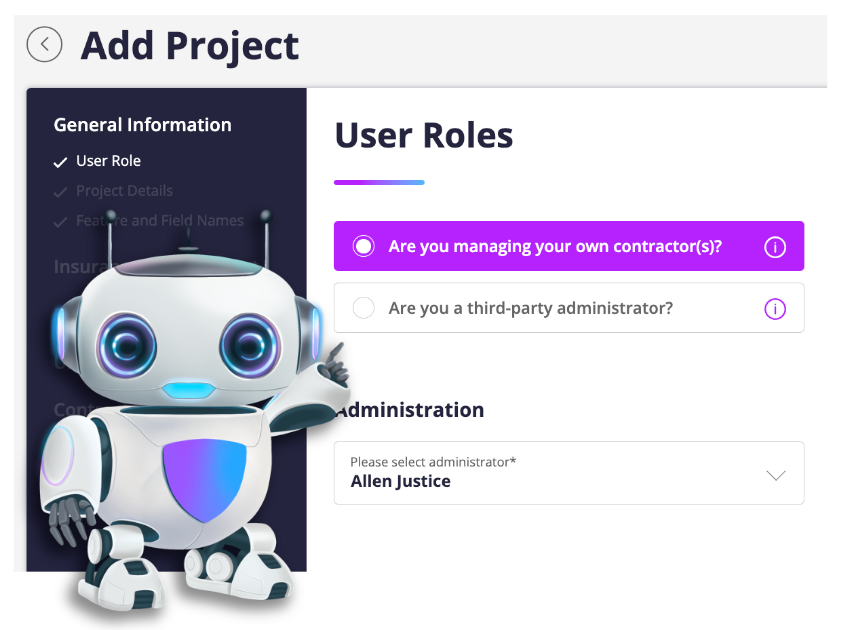Image resolution: width=862 pixels, height=630 pixels.
Task: Click the Add Project page title
Action: tap(189, 45)
